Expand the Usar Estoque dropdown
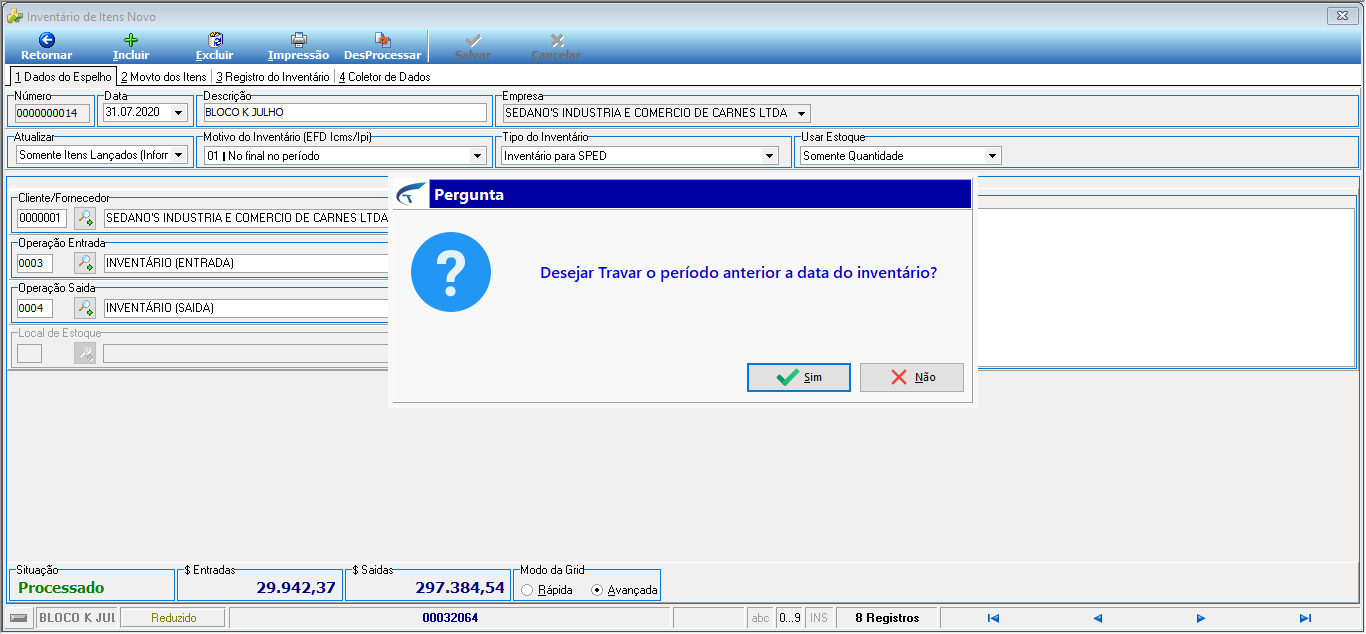Image resolution: width=1366 pixels, height=634 pixels. (992, 155)
